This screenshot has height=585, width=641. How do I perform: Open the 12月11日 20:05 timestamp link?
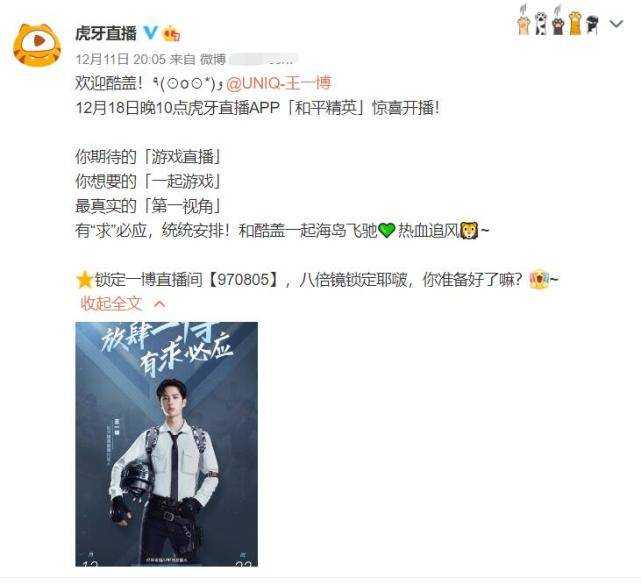click(121, 59)
